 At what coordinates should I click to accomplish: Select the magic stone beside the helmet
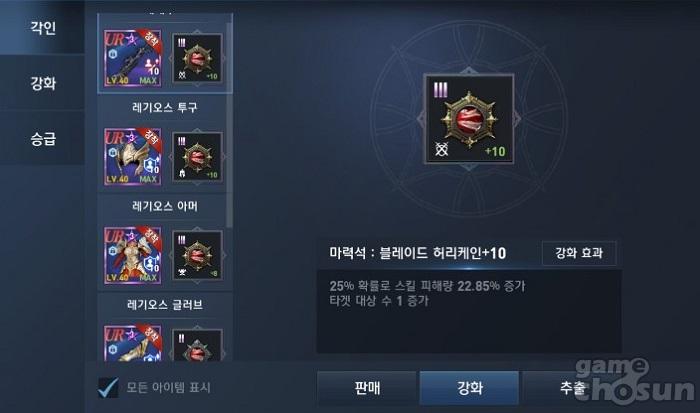[197, 157]
